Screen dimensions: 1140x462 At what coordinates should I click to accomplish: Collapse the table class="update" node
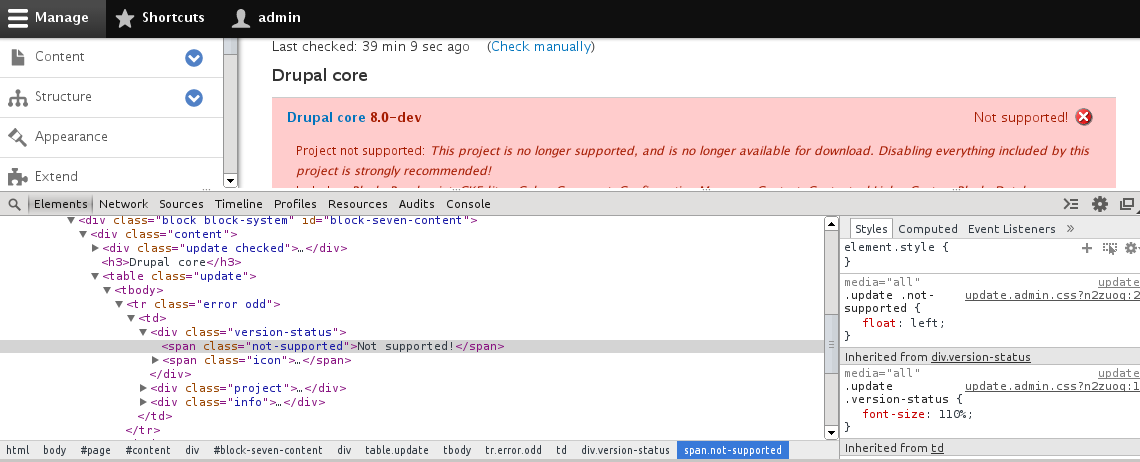[x=95, y=276]
